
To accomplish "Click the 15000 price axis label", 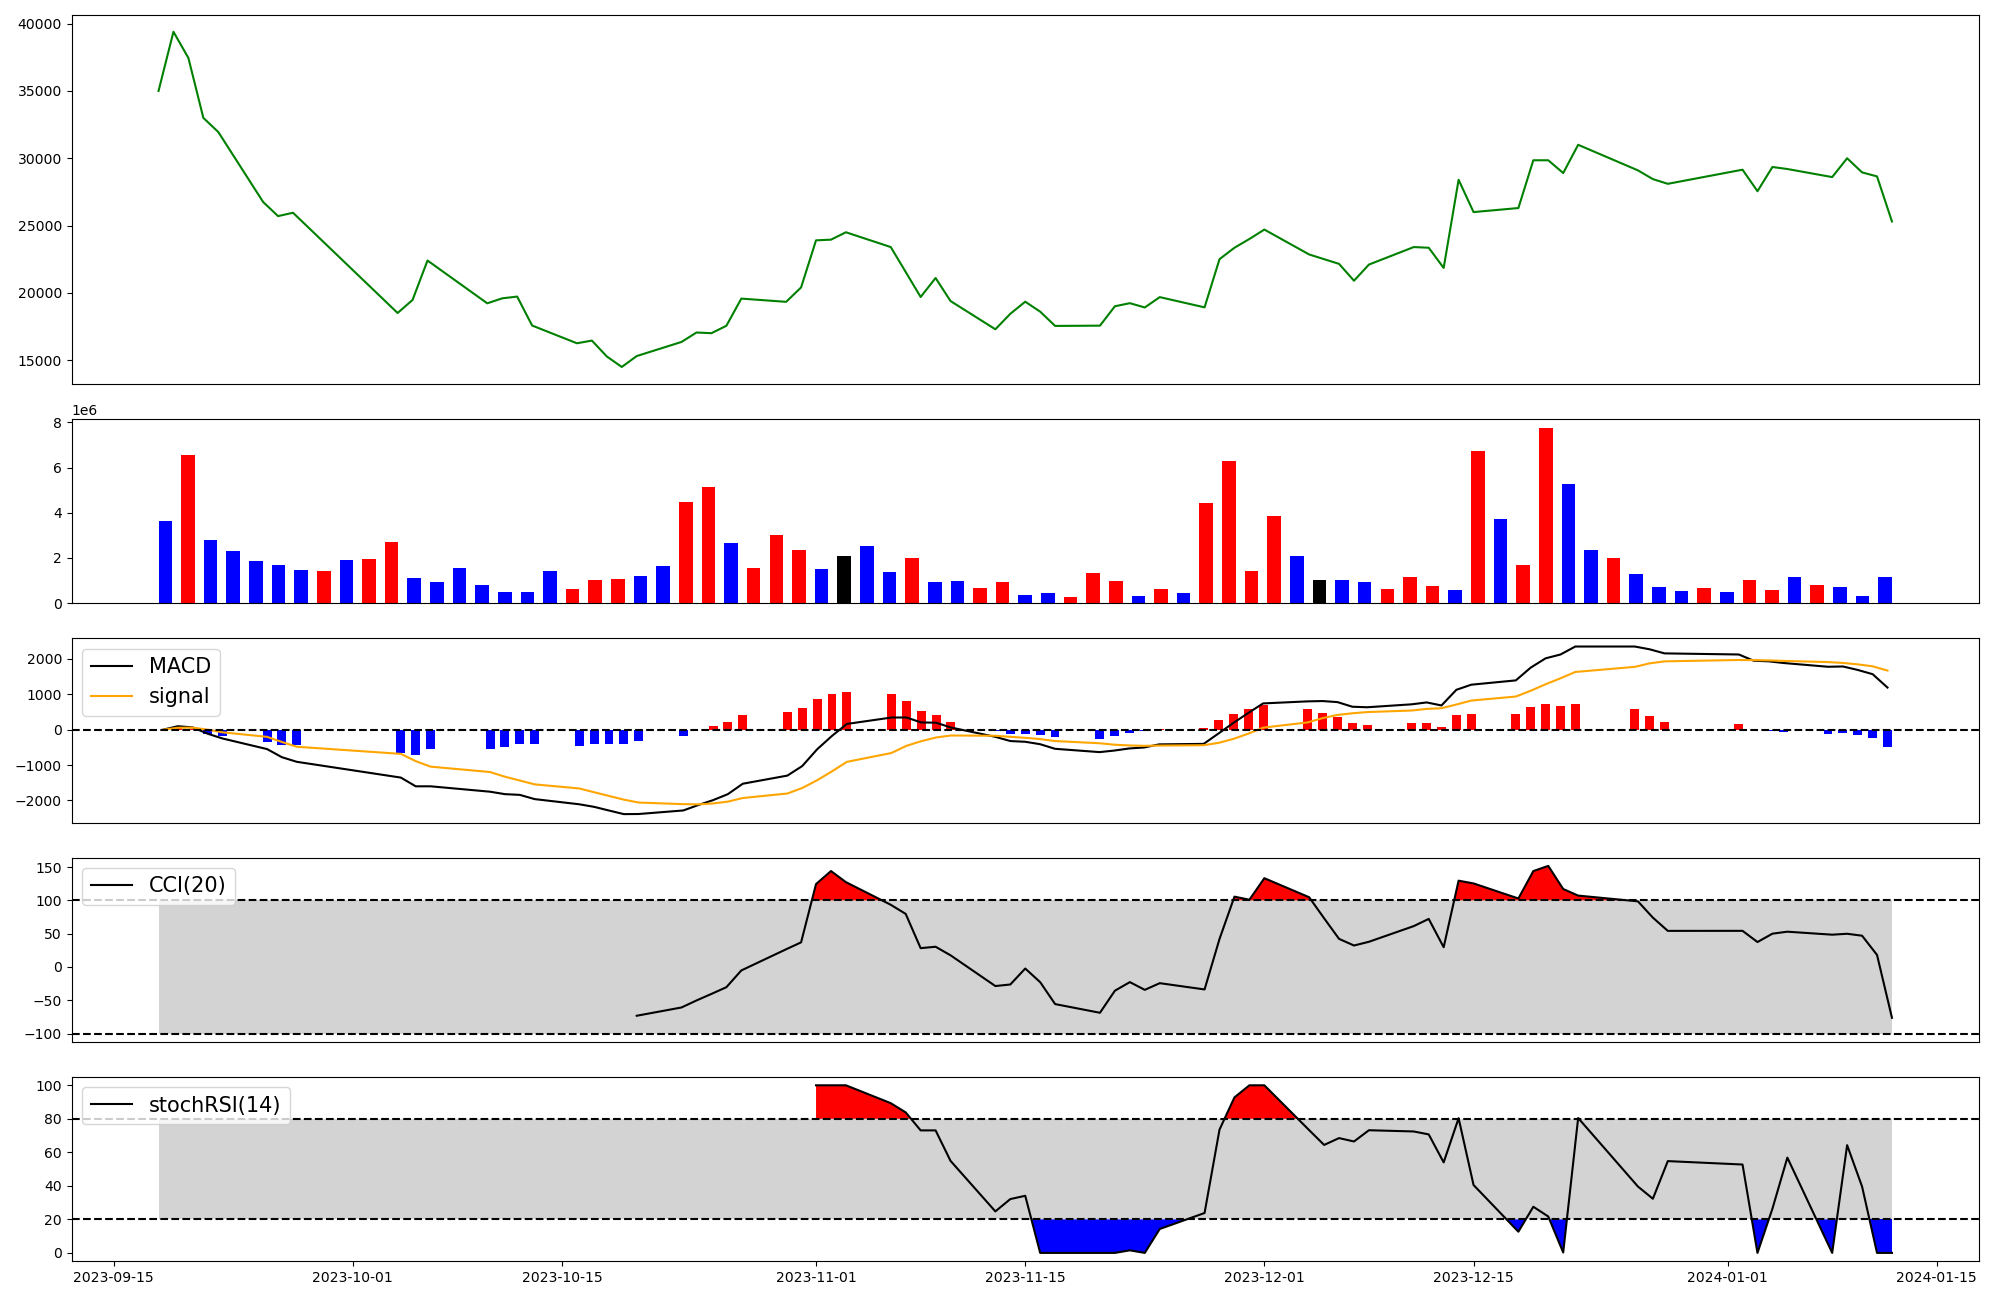I will click(39, 361).
